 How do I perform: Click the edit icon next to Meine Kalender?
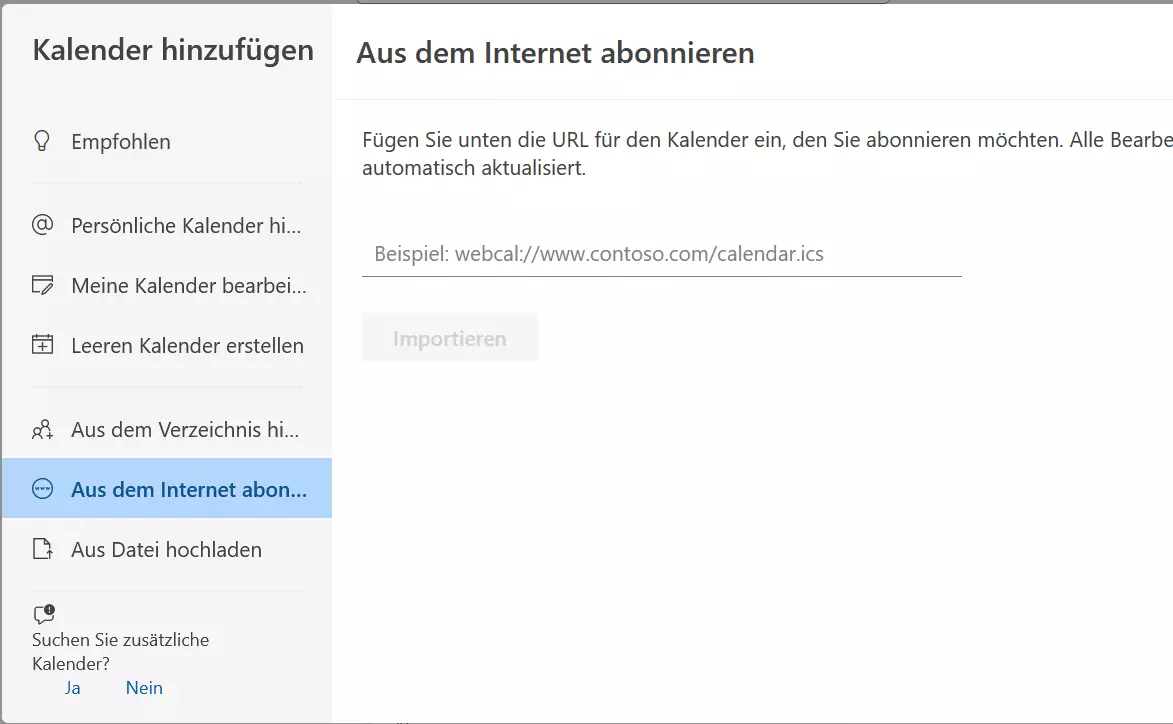tap(41, 285)
